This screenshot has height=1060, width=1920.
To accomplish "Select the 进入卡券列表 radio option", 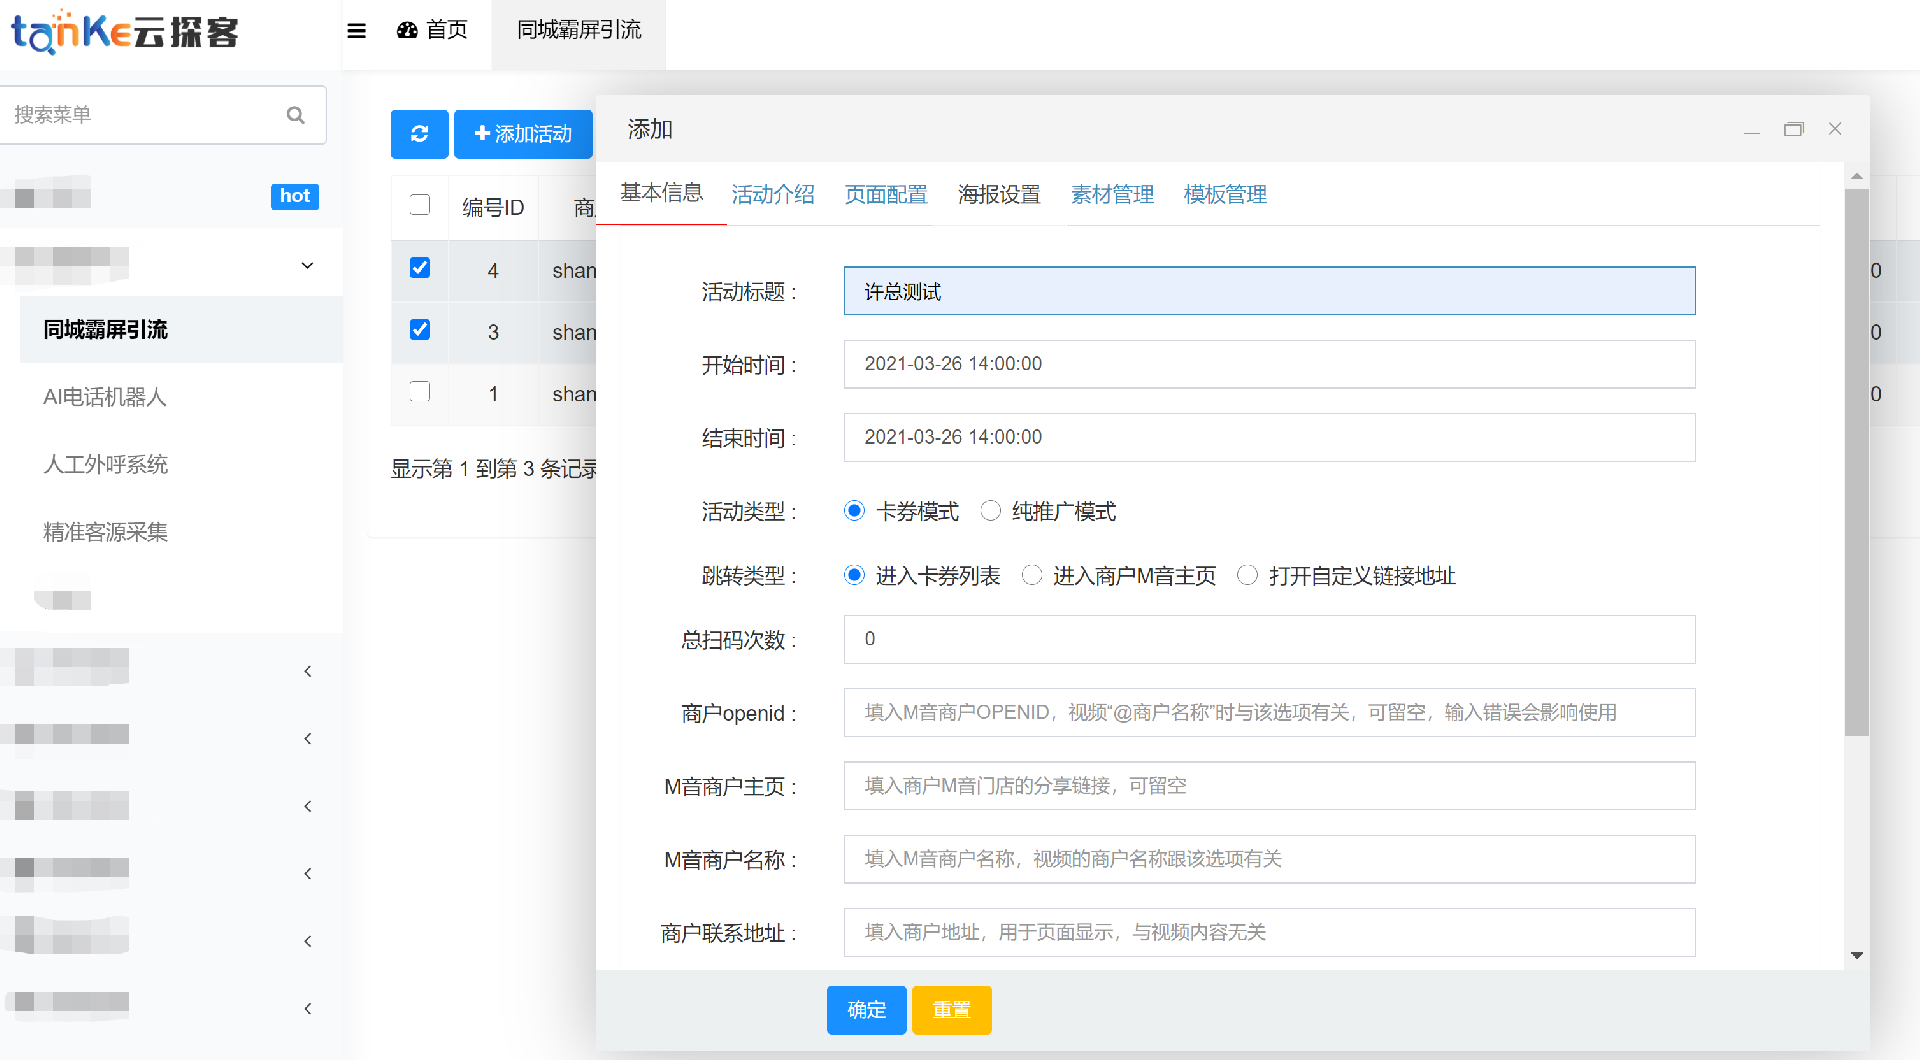I will click(x=854, y=575).
